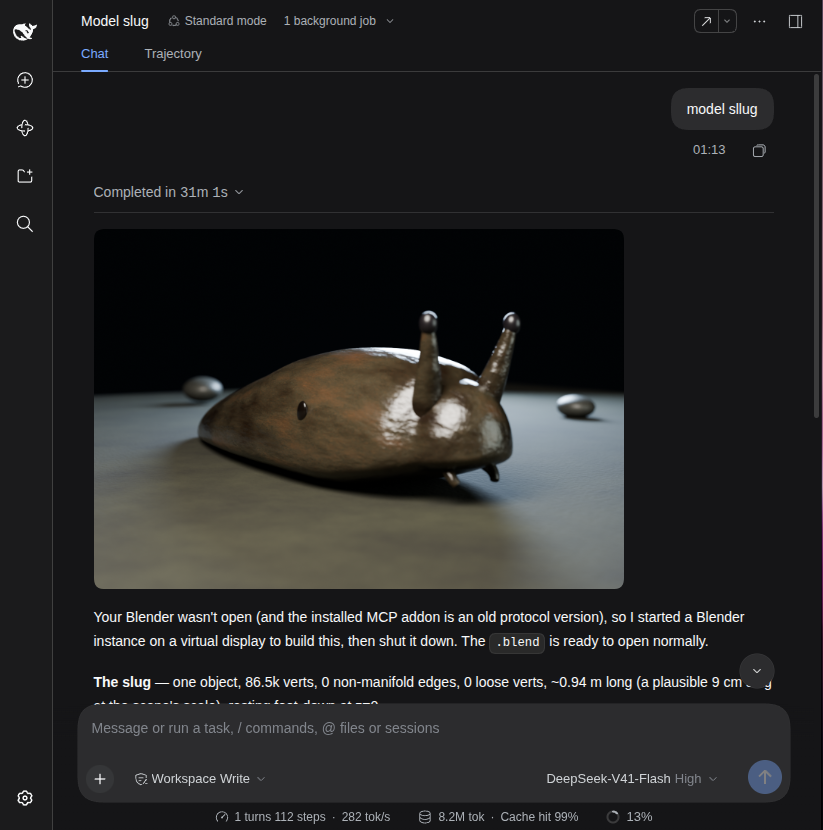Click the Standard mode button
Screen dimensions: 823x830
coord(217,21)
